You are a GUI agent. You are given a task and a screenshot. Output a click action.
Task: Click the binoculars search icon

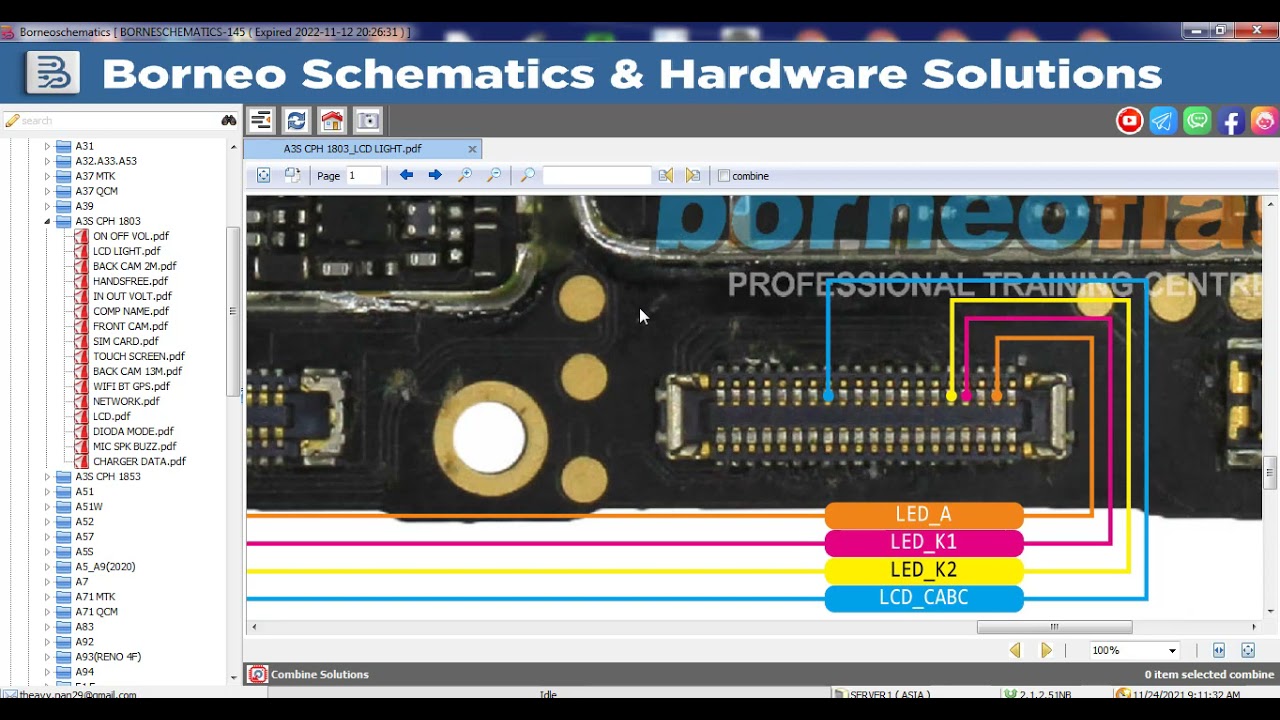click(x=229, y=120)
